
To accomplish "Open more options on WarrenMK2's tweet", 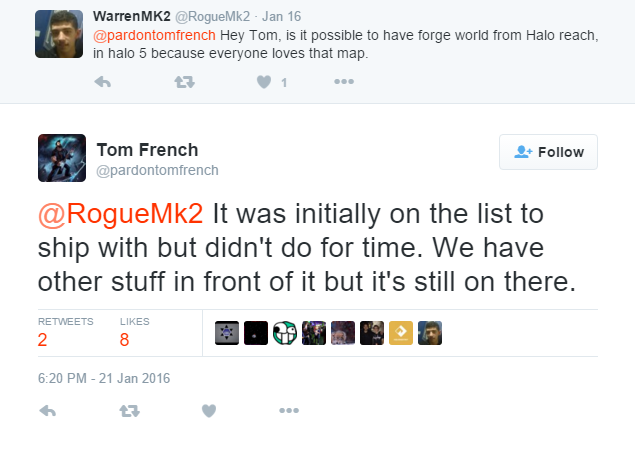I will (344, 83).
